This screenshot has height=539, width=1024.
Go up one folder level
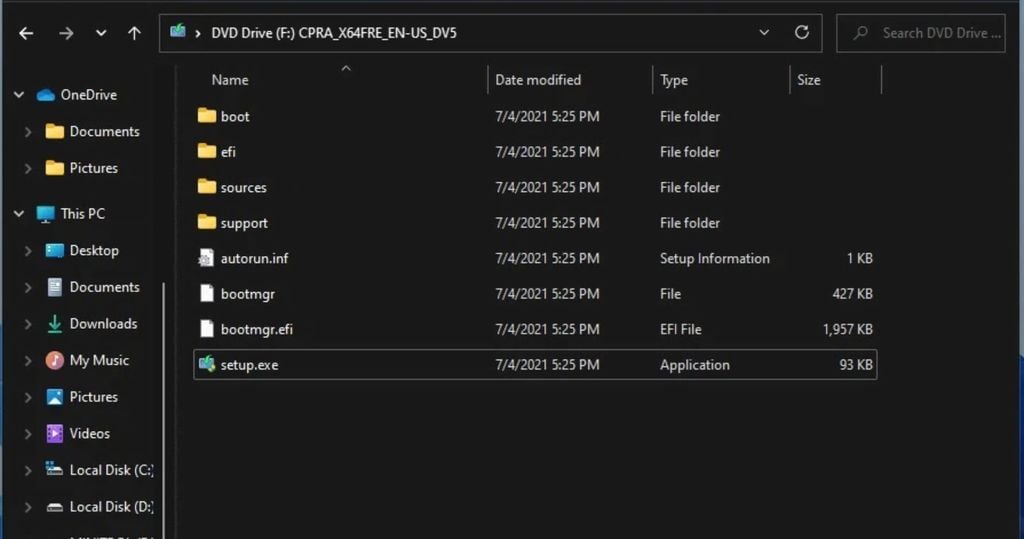pyautogui.click(x=135, y=33)
